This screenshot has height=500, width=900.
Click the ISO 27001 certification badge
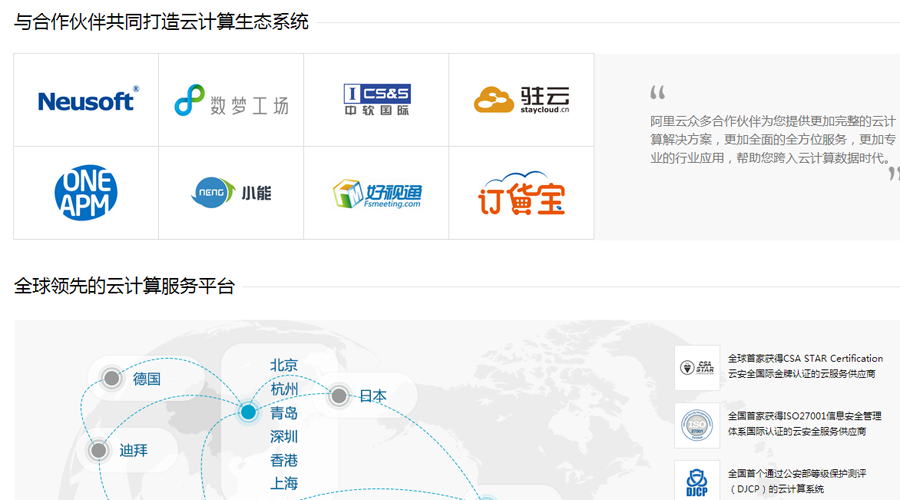coord(697,425)
